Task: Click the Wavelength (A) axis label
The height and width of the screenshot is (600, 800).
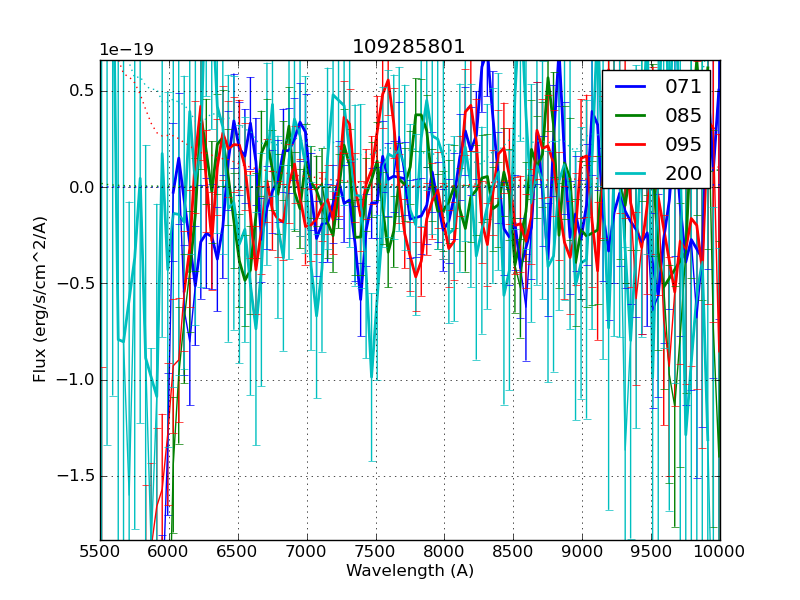Action: (409, 571)
